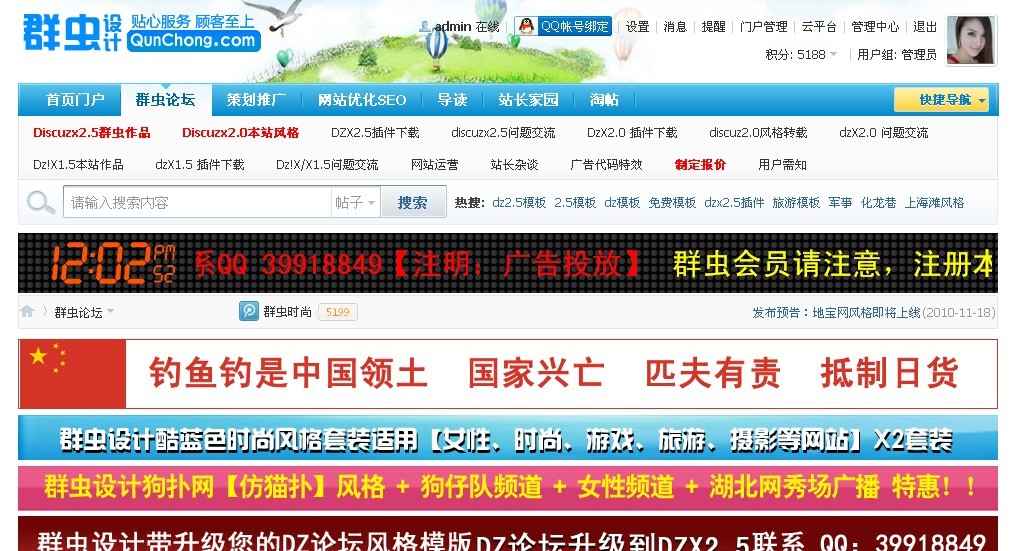Open the Dz!X1.5本站作品 link
1027x551 pixels.
click(78, 164)
